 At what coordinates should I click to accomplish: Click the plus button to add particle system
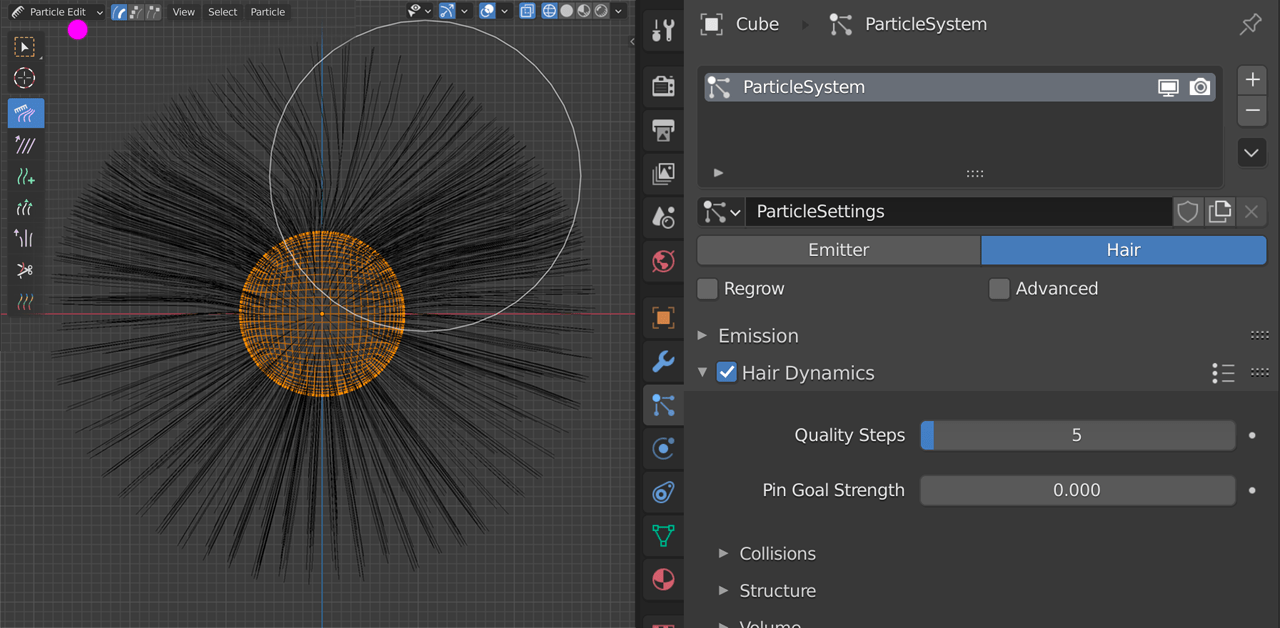pyautogui.click(x=1252, y=79)
